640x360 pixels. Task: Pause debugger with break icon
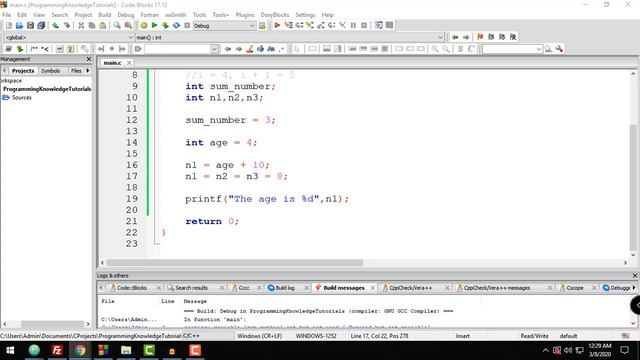coord(353,25)
